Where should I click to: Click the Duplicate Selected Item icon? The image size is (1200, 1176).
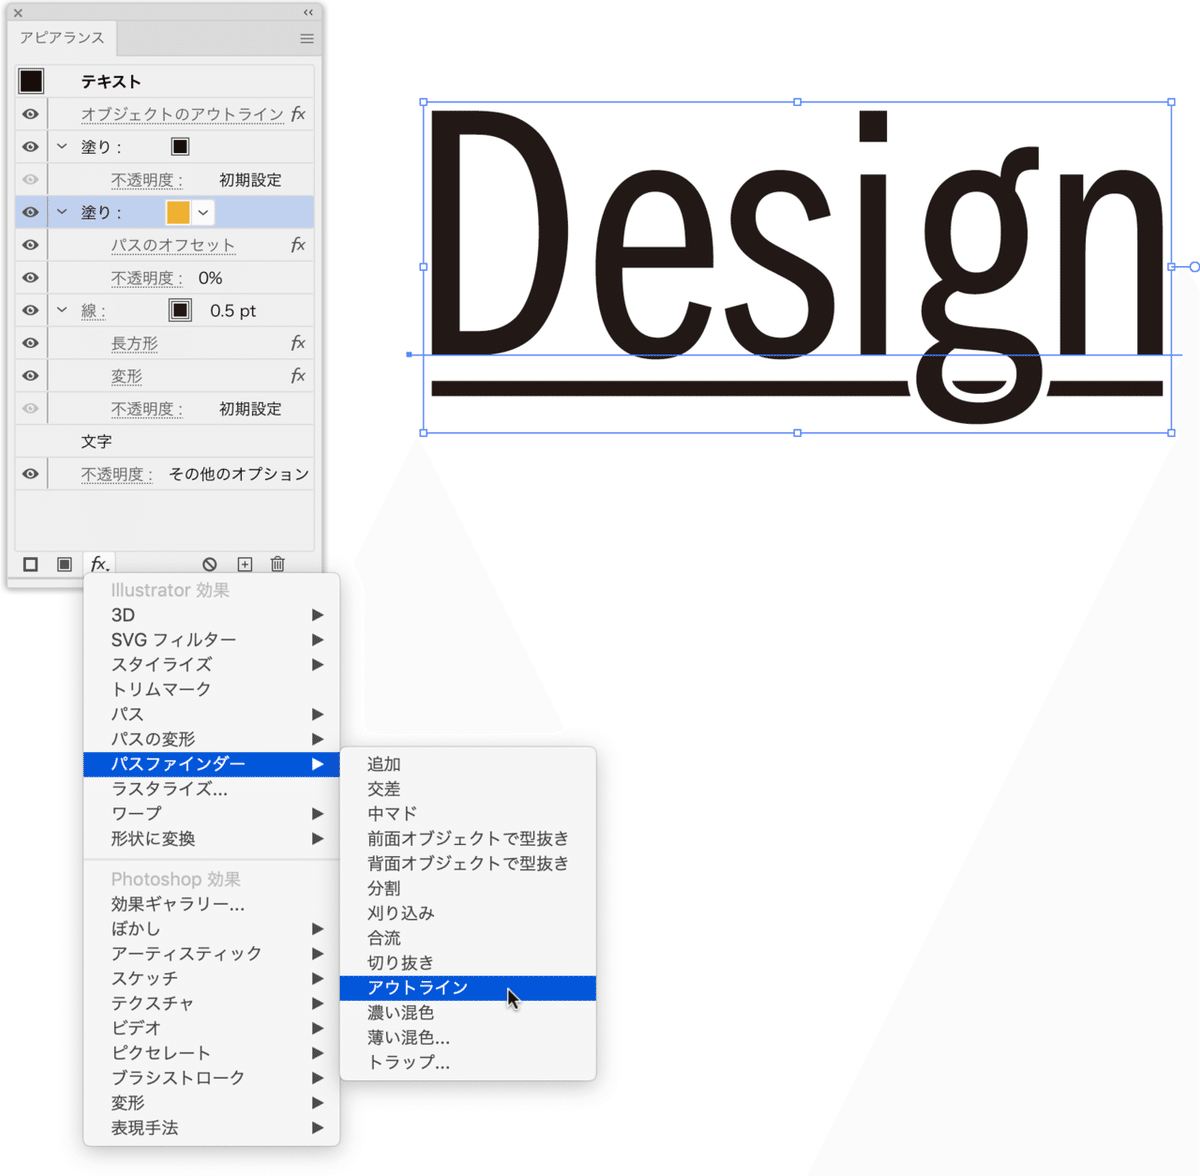[x=245, y=564]
